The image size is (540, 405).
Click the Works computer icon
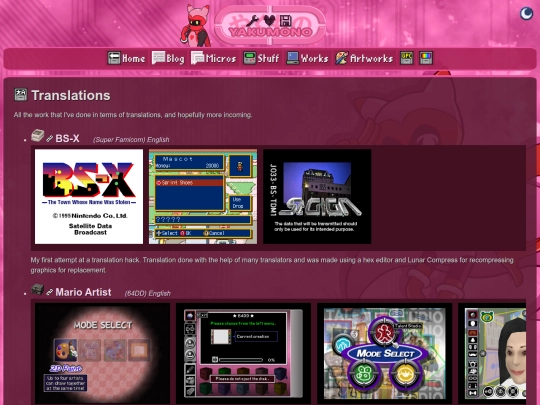tap(292, 58)
